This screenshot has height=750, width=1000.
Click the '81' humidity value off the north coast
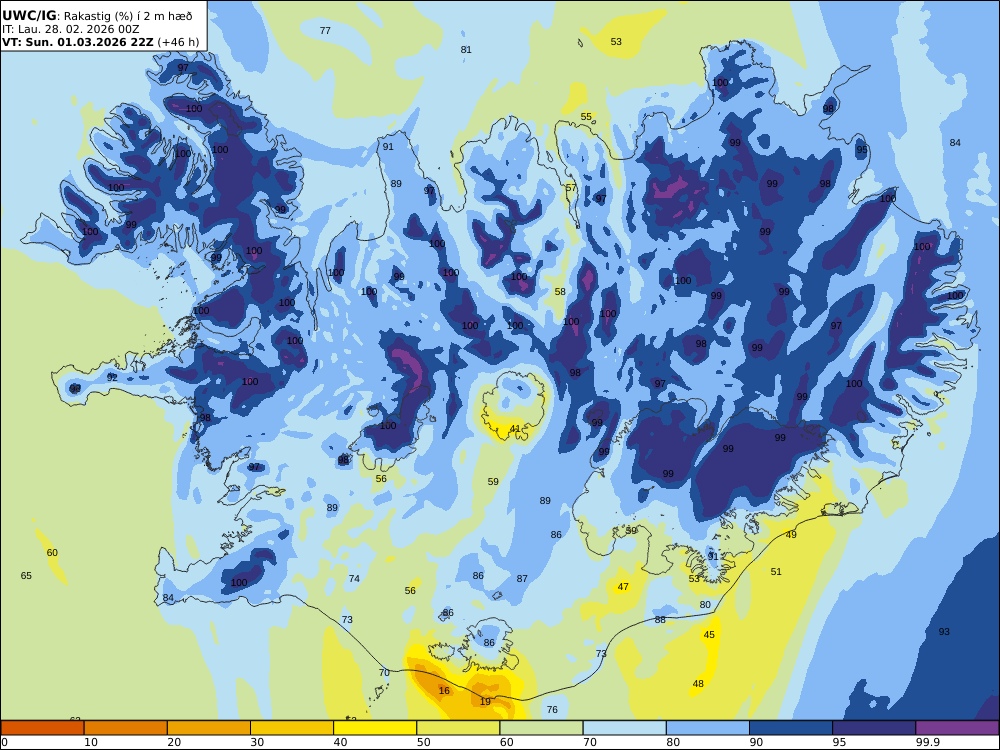tap(466, 50)
